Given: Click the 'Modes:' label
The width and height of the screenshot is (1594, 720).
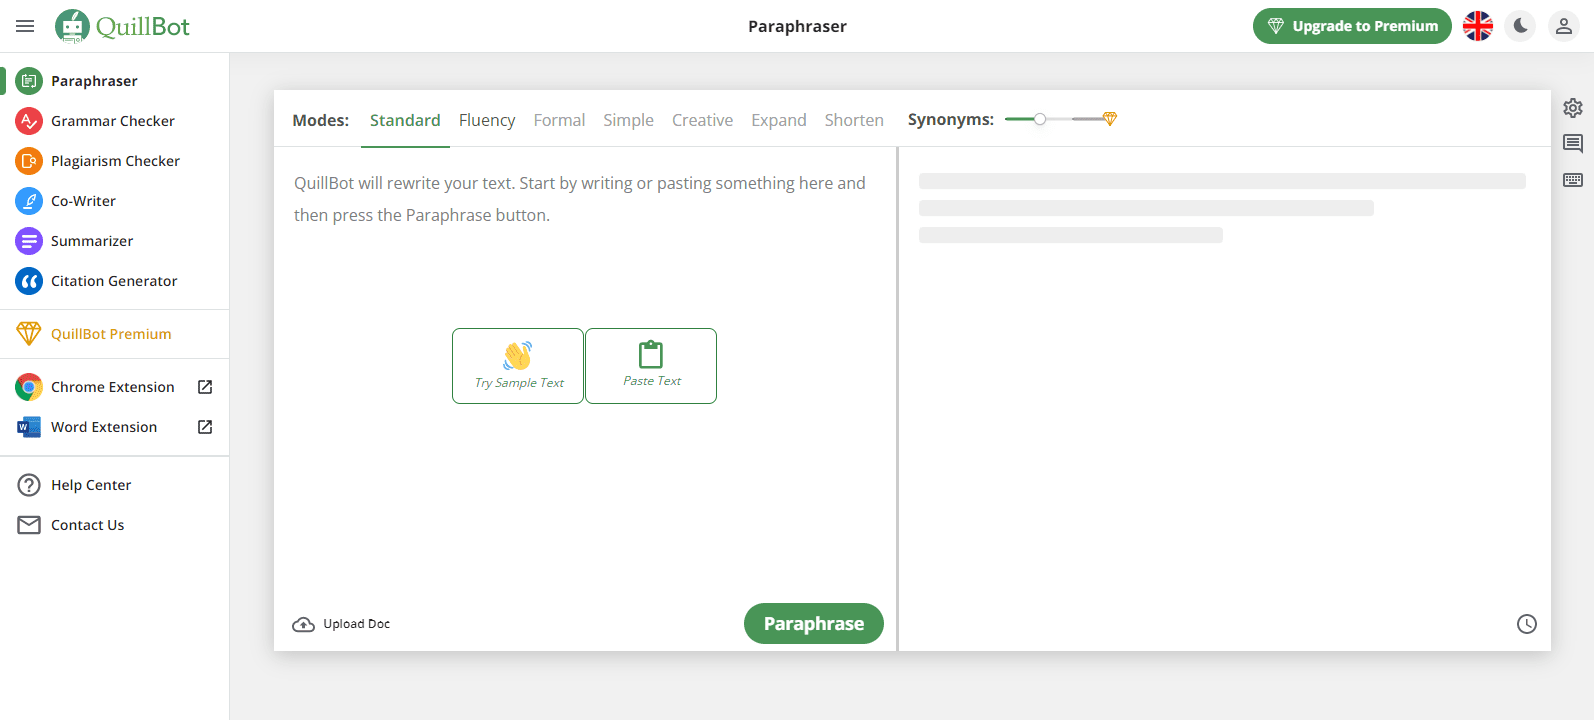Looking at the screenshot, I should coord(321,120).
